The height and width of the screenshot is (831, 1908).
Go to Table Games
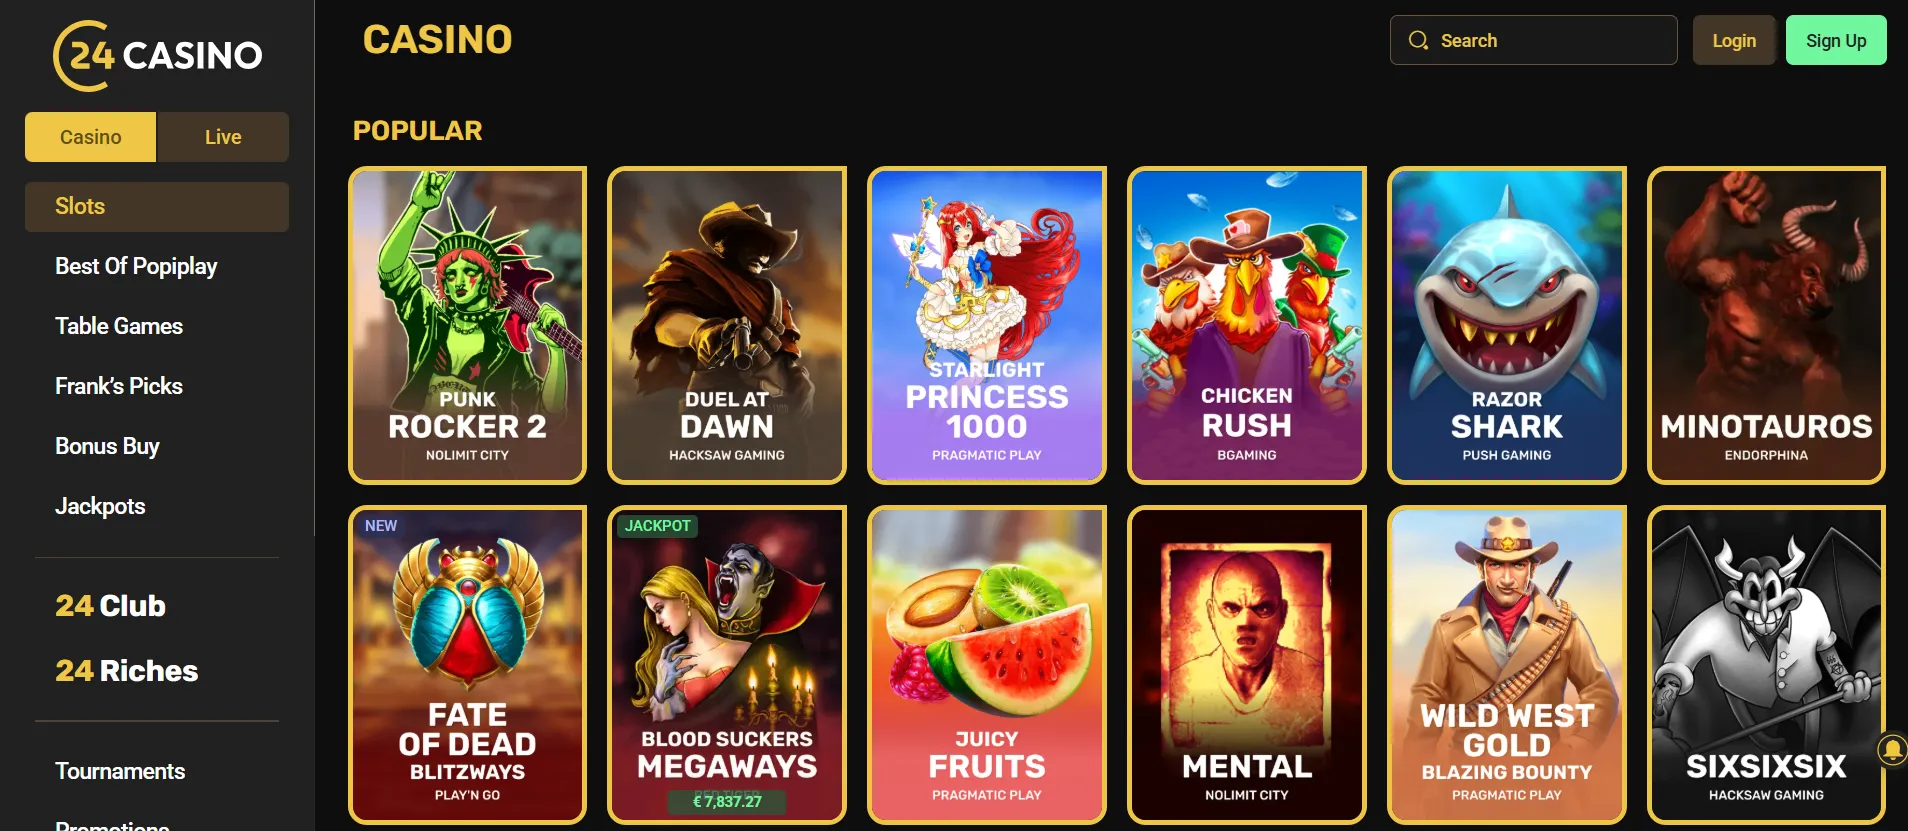(119, 326)
